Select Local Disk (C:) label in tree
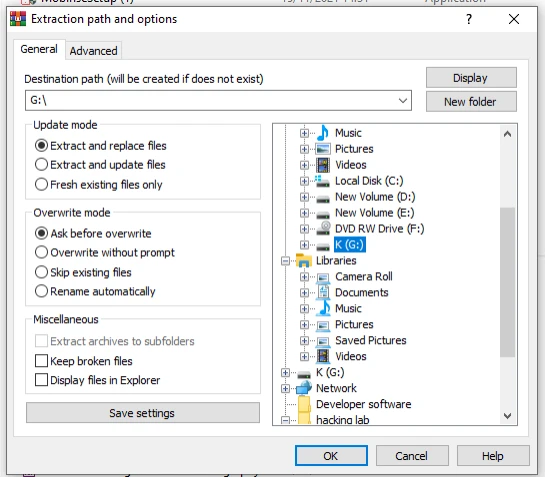The width and height of the screenshot is (546, 478). pos(369,181)
